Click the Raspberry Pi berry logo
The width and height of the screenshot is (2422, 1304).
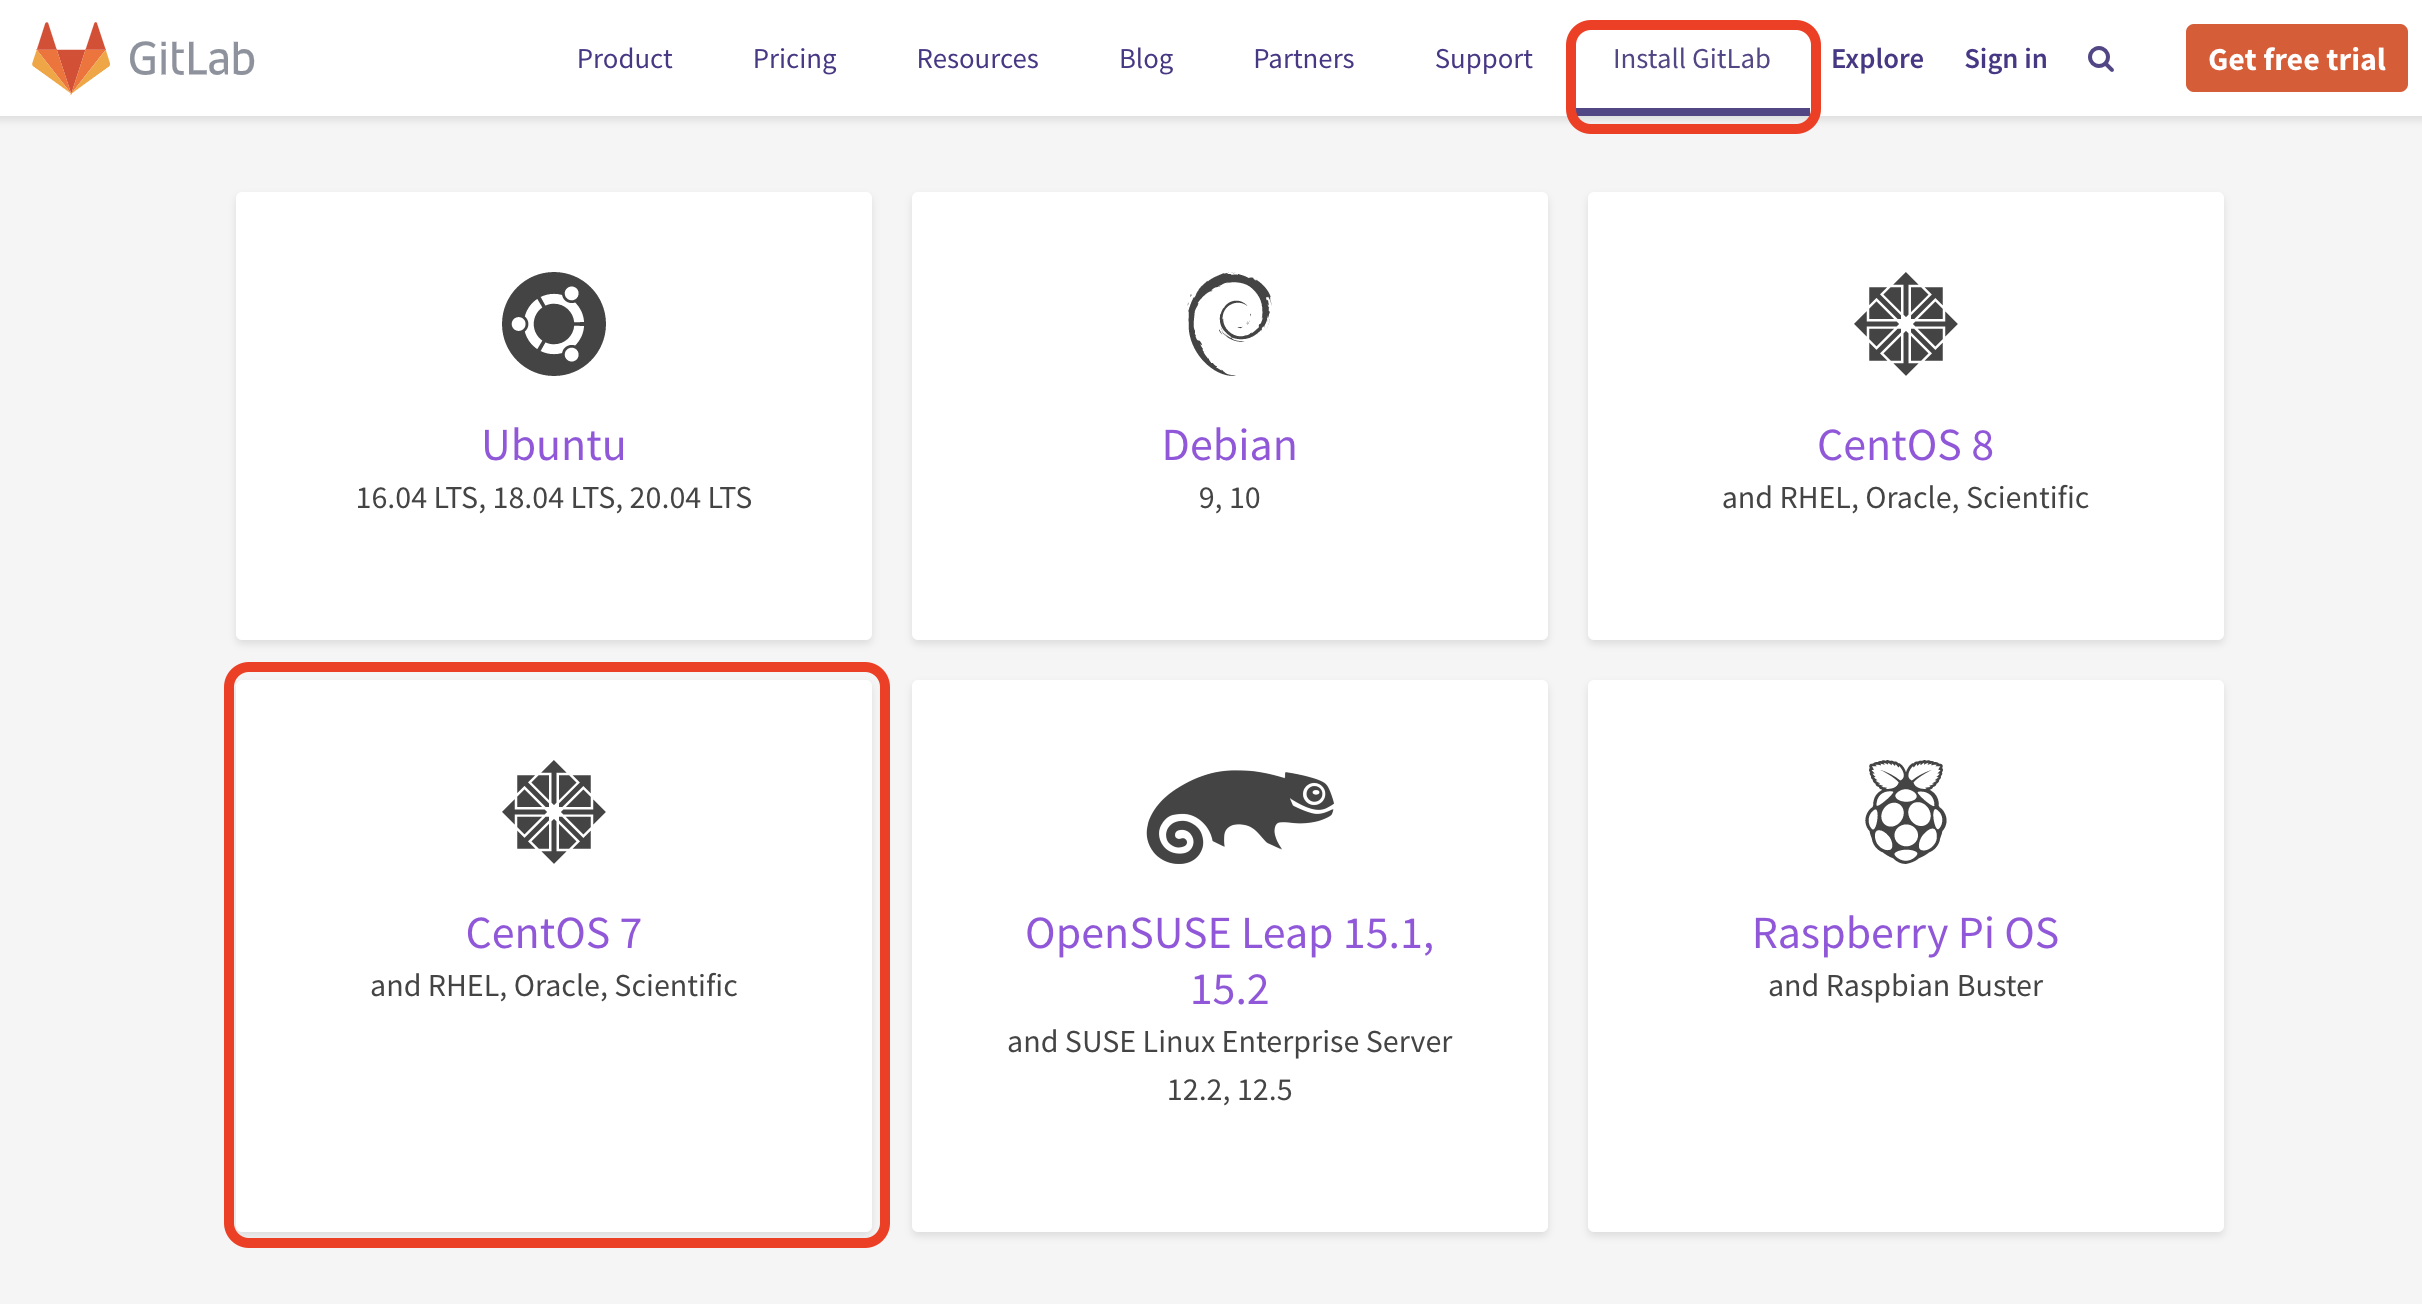tap(1905, 812)
